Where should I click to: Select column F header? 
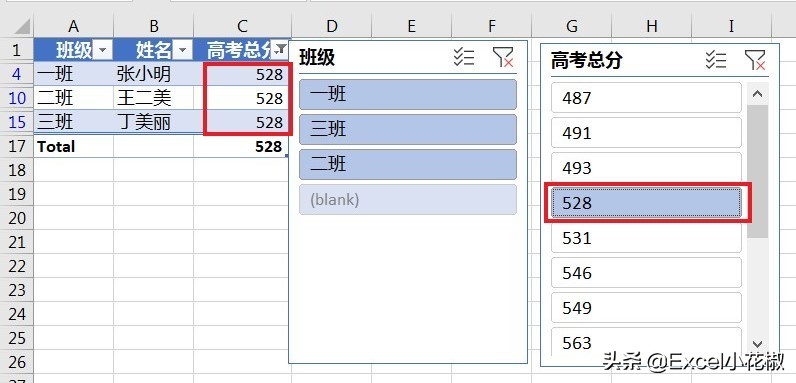pos(491,26)
